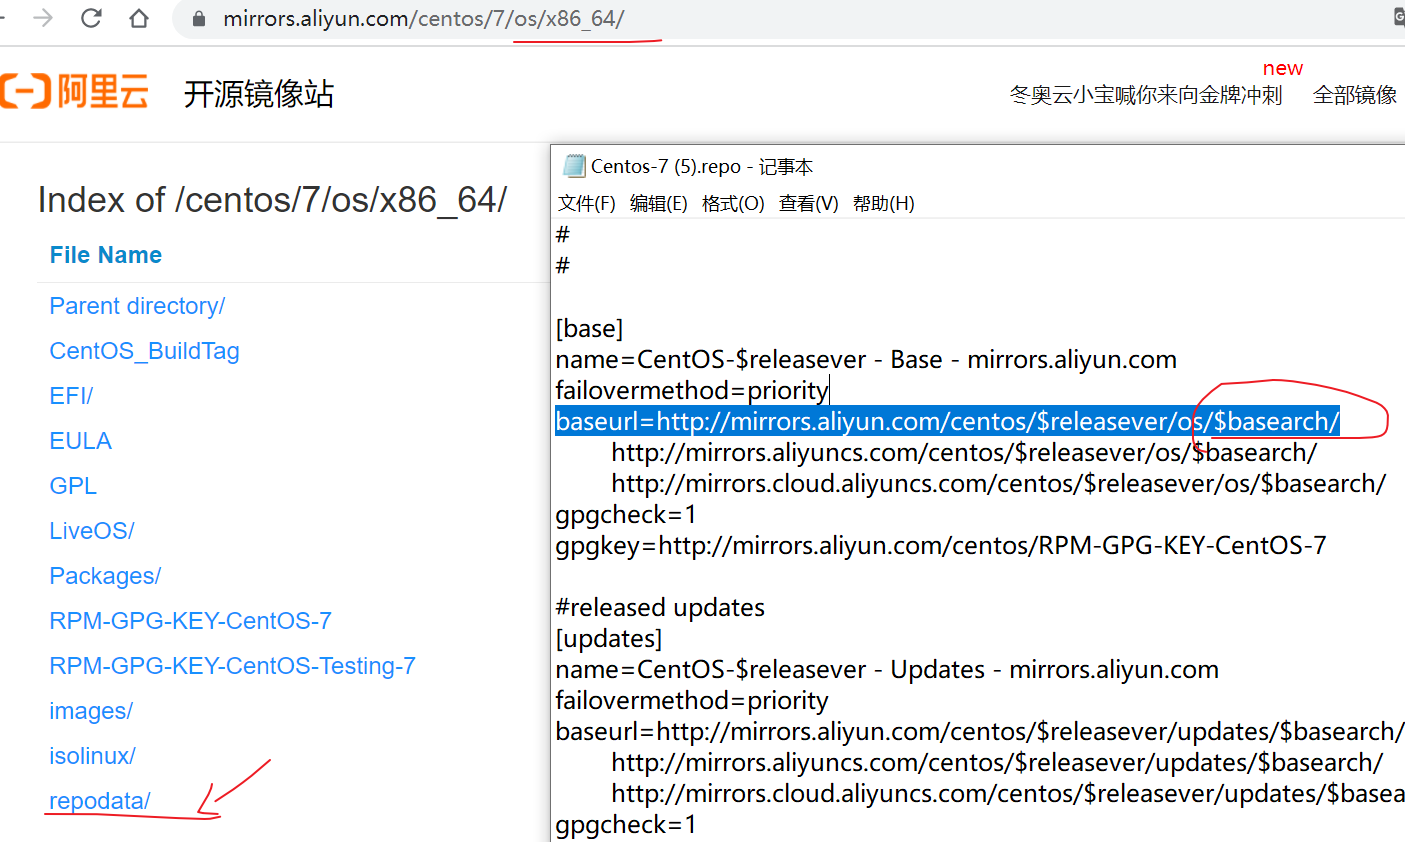Image resolution: width=1405 pixels, height=842 pixels.
Task: Click the [base] section line in Notepad
Action: click(x=589, y=328)
